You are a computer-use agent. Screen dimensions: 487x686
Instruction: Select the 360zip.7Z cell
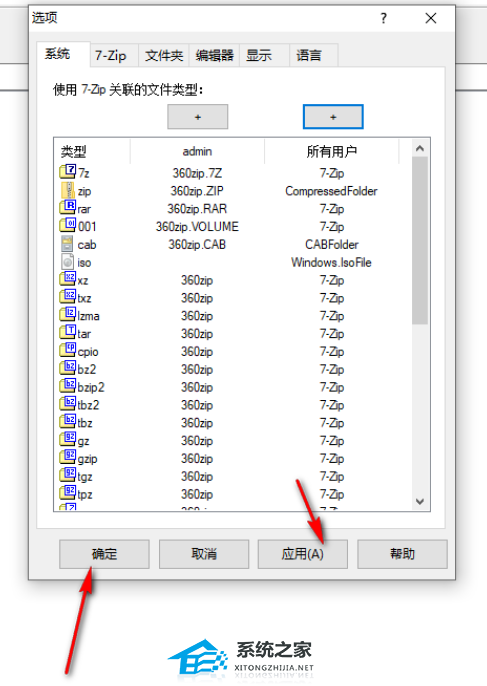[x=197, y=173]
